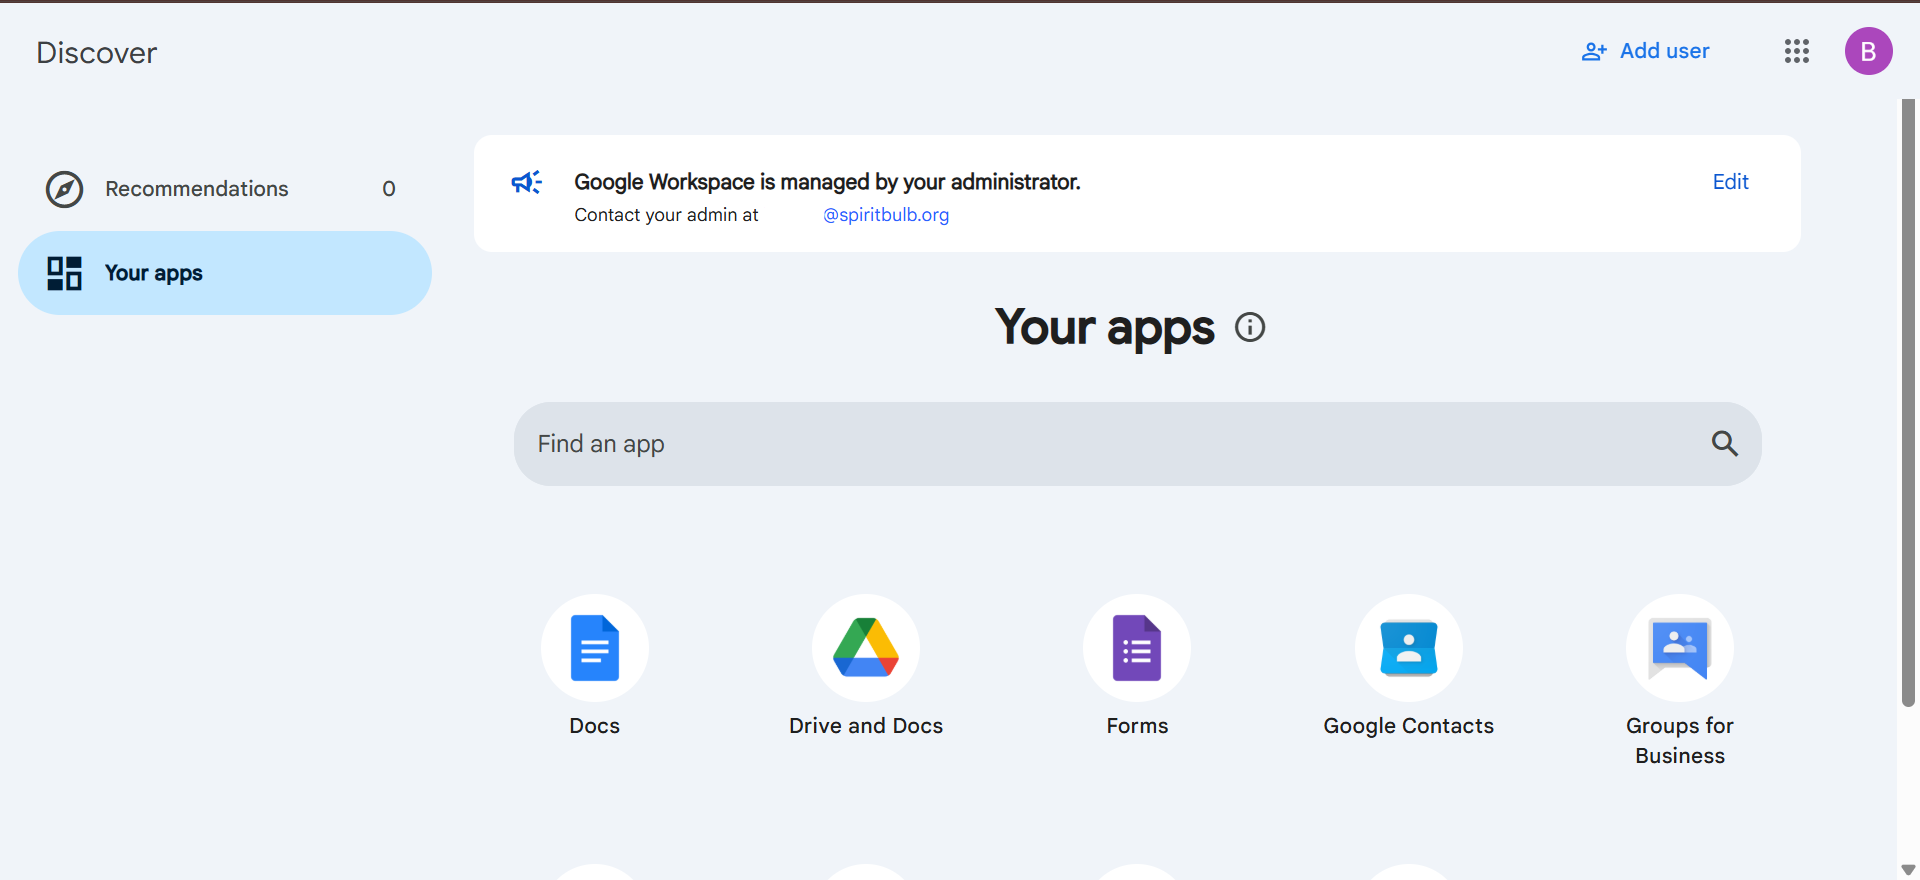The image size is (1920, 880).
Task: Click the purple B account avatar
Action: point(1868,51)
